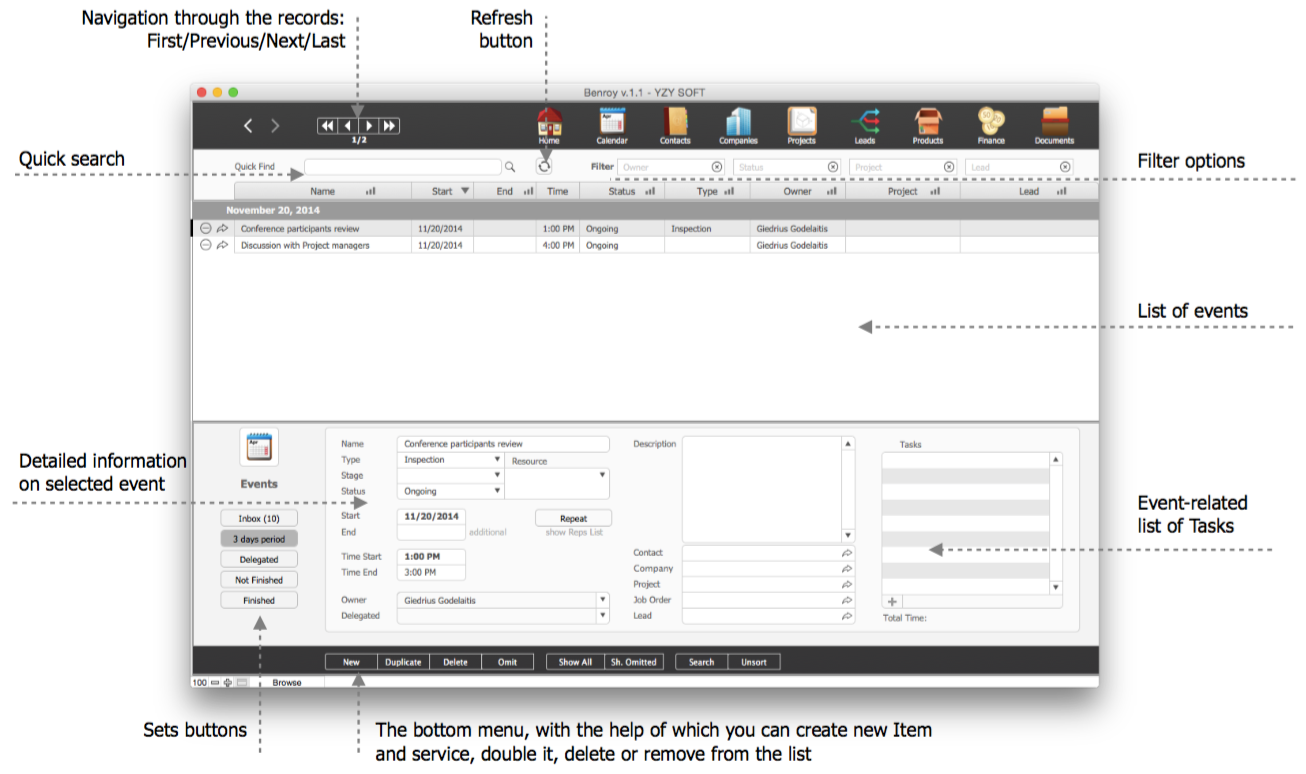Open the Calendar module icon
The width and height of the screenshot is (1306, 774).
tap(612, 123)
